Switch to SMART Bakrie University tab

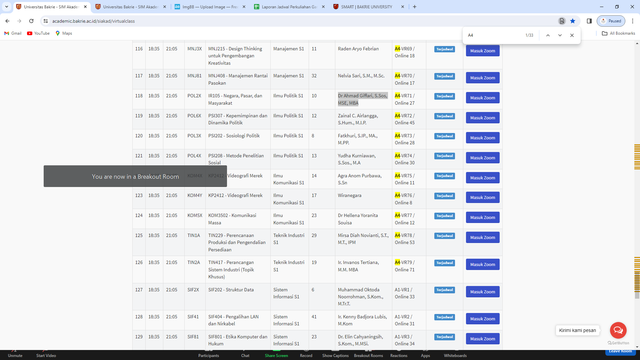[x=368, y=7]
